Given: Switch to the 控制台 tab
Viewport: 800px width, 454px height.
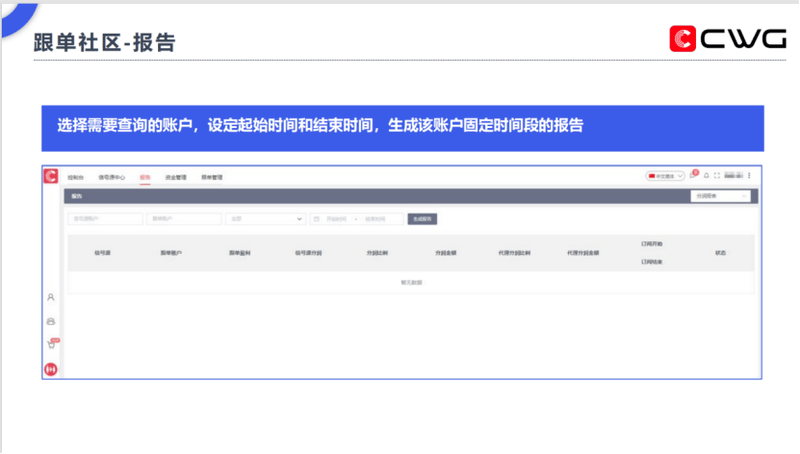Looking at the screenshot, I should tap(76, 178).
